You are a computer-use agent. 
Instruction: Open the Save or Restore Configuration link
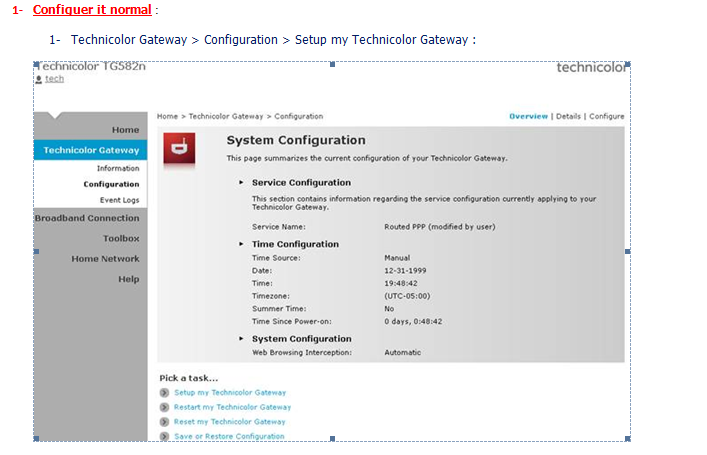click(x=229, y=437)
